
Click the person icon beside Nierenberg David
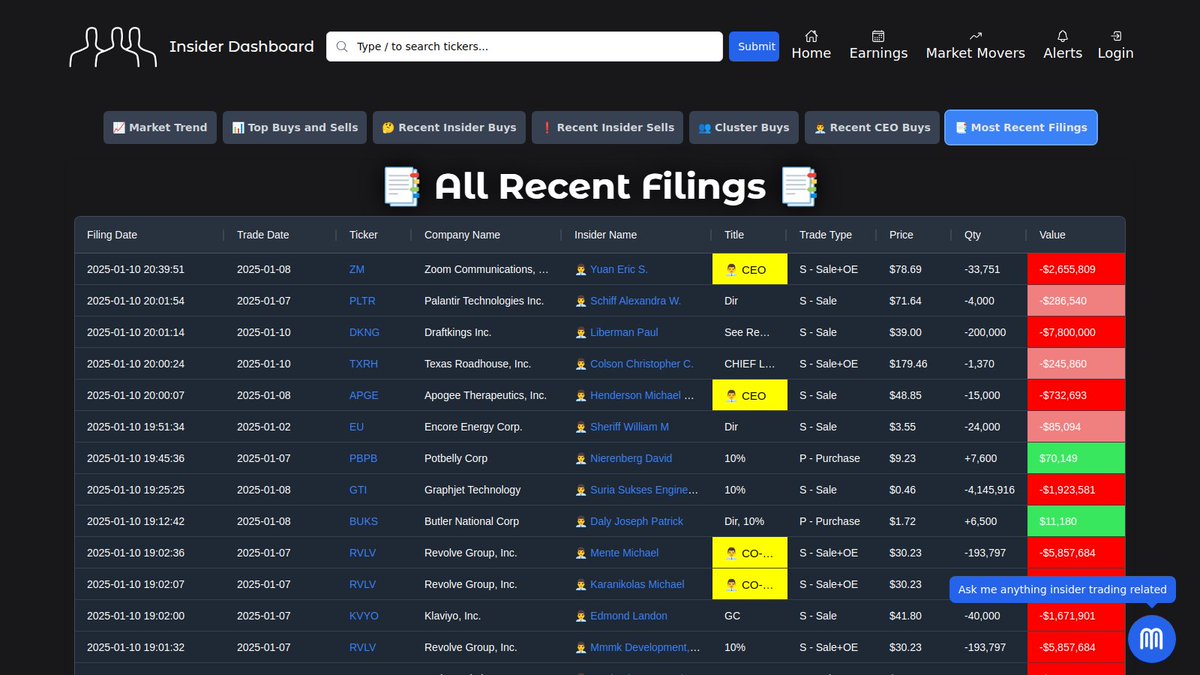pos(581,459)
